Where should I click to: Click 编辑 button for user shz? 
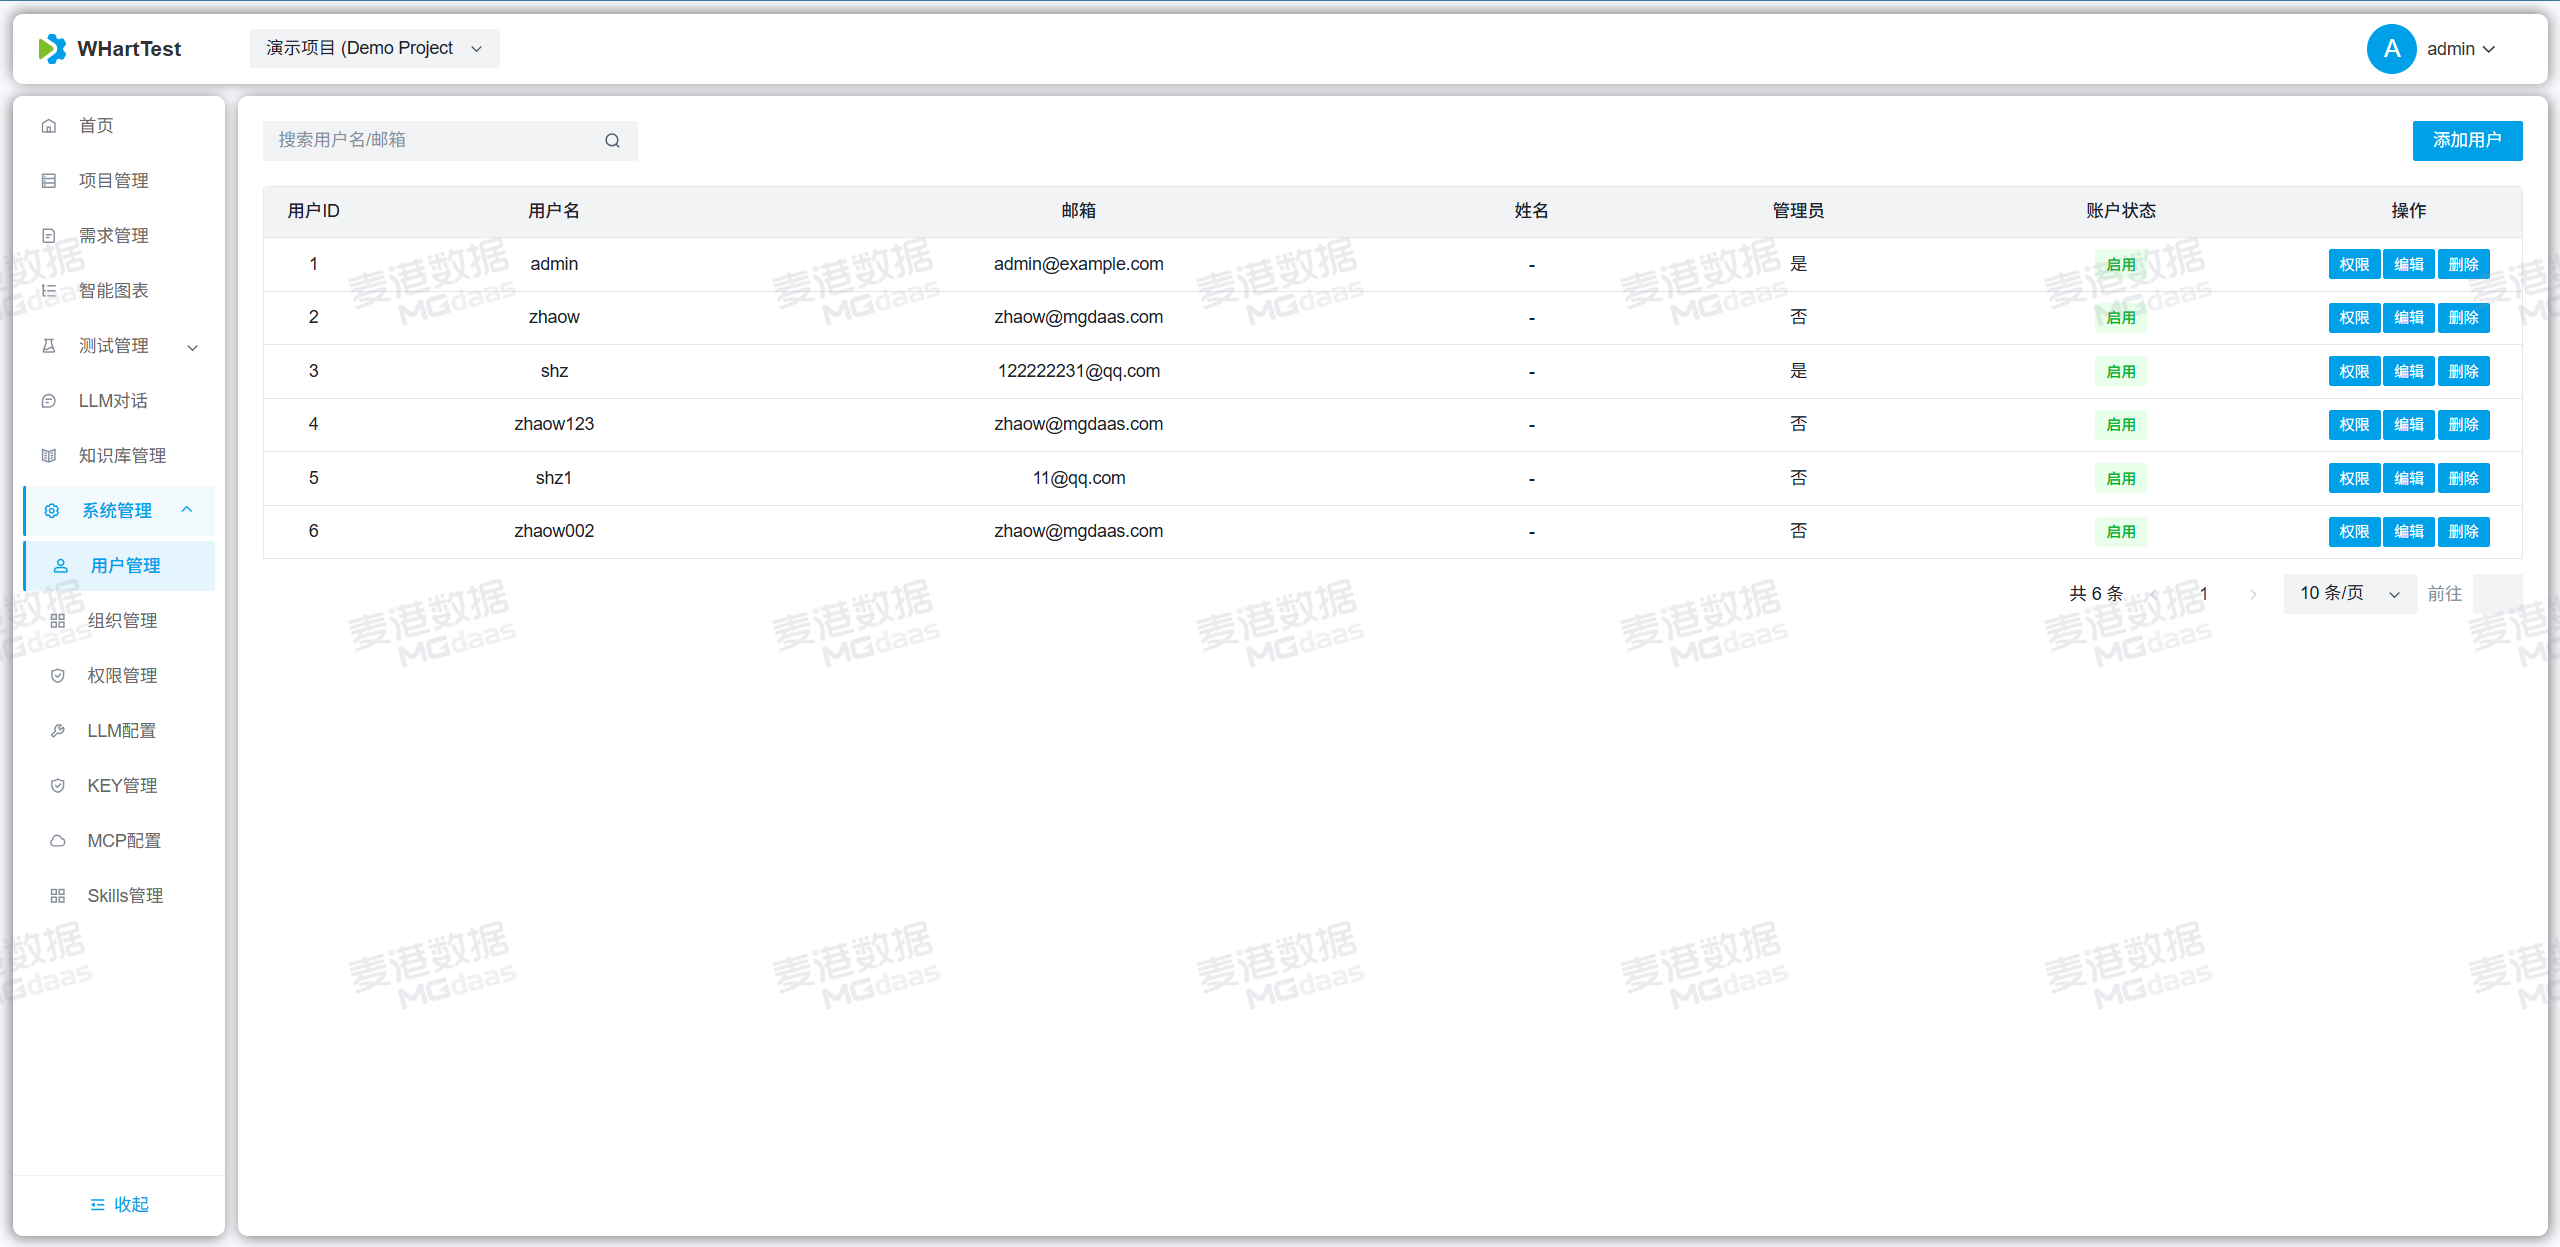pyautogui.click(x=2408, y=372)
